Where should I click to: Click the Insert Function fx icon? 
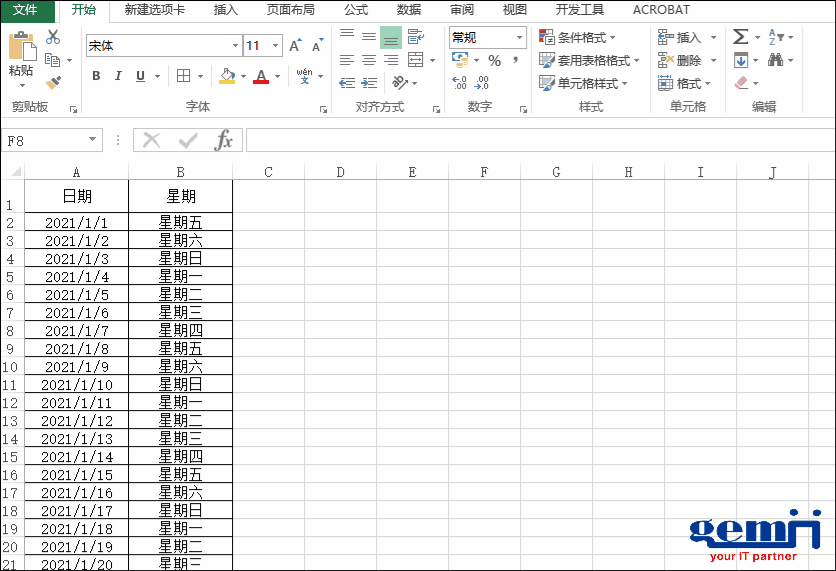point(224,140)
